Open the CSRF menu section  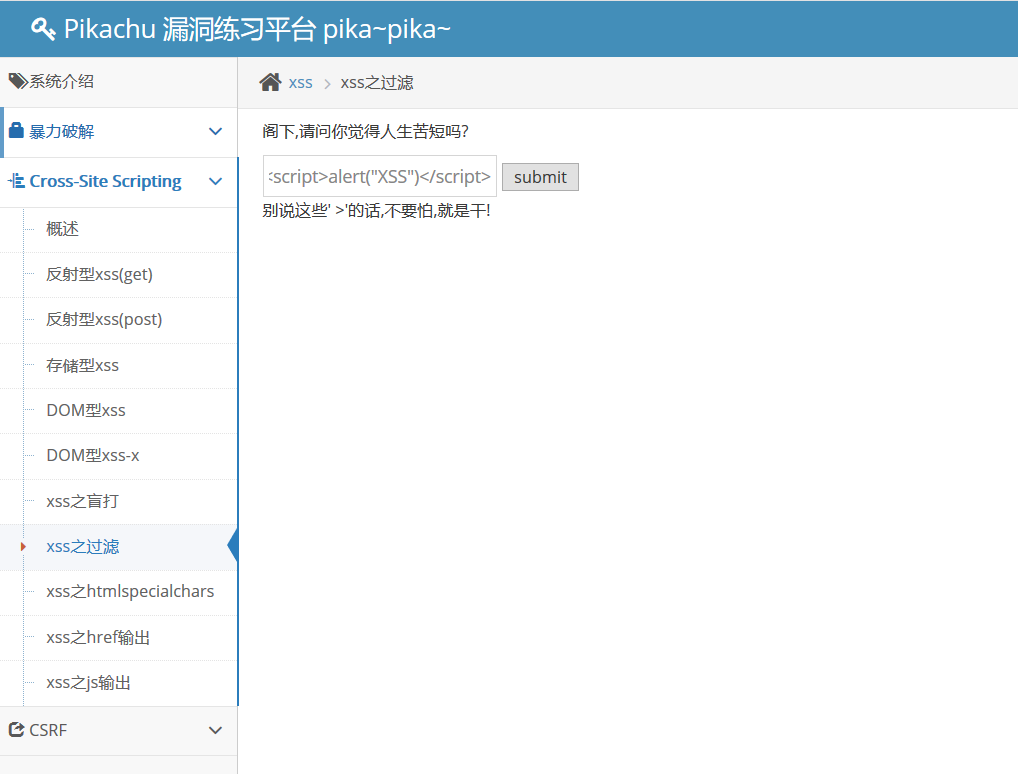(118, 730)
